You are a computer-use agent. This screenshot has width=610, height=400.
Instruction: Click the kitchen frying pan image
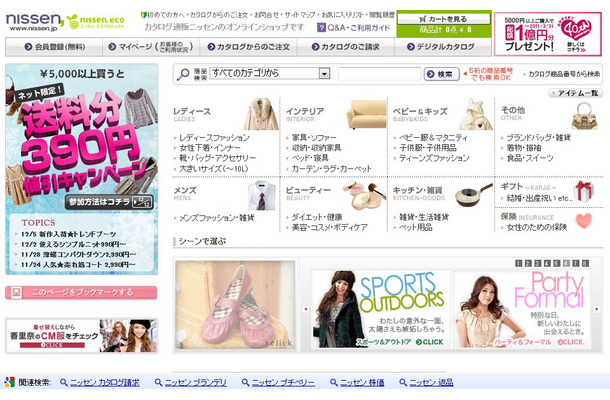tap(473, 195)
